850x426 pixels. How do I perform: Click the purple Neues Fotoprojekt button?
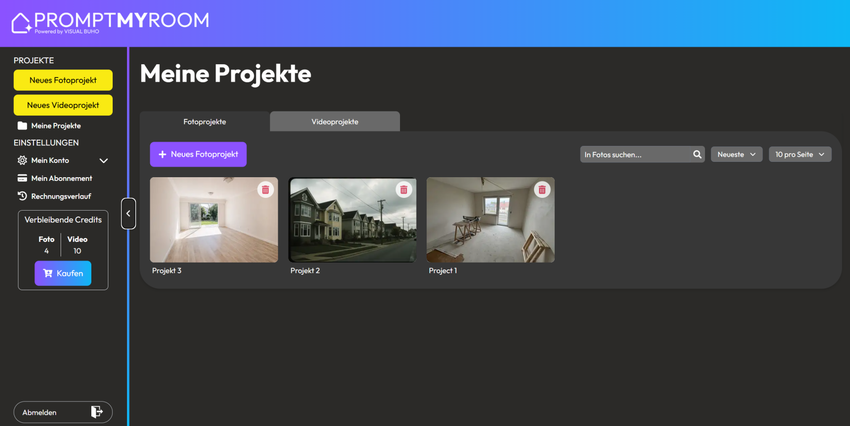[x=198, y=154]
